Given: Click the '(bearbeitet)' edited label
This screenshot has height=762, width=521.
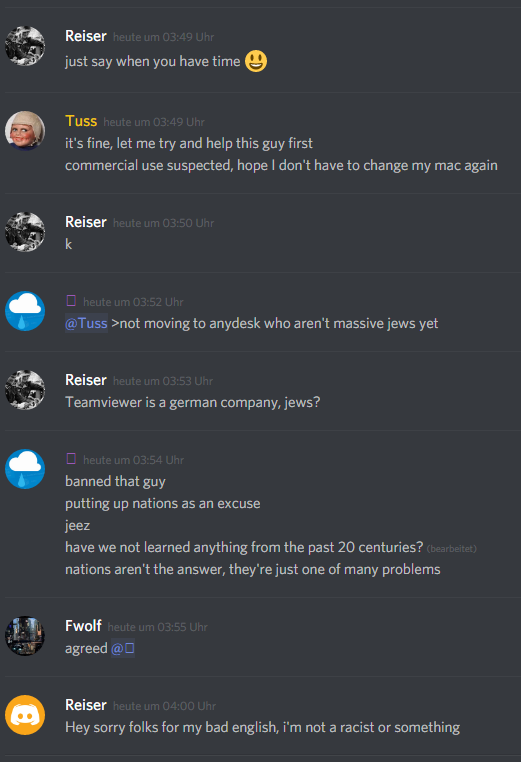Looking at the screenshot, I should [452, 549].
